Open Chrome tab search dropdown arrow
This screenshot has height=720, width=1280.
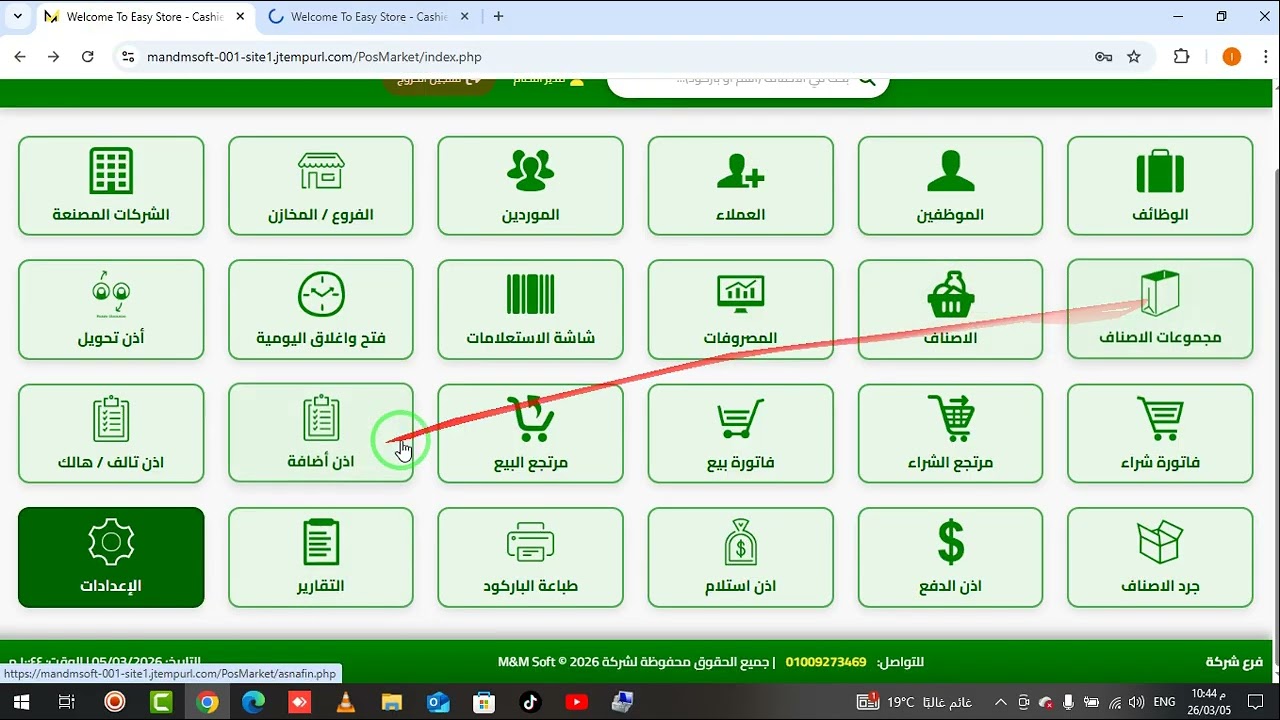17,16
